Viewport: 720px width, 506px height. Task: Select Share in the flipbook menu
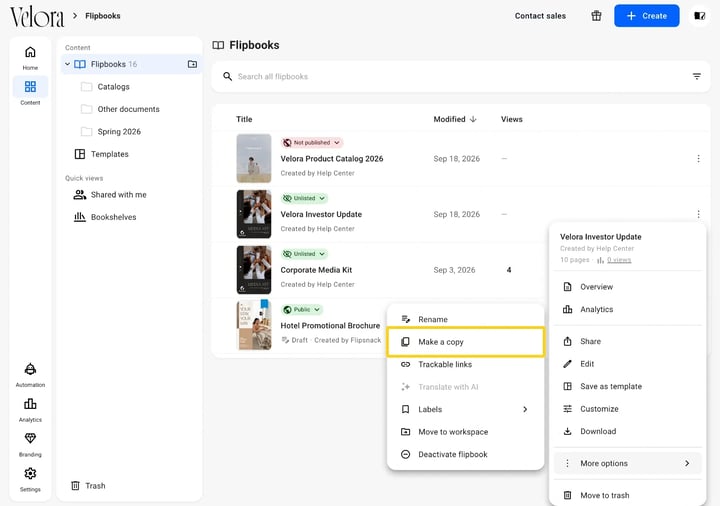coord(628,342)
